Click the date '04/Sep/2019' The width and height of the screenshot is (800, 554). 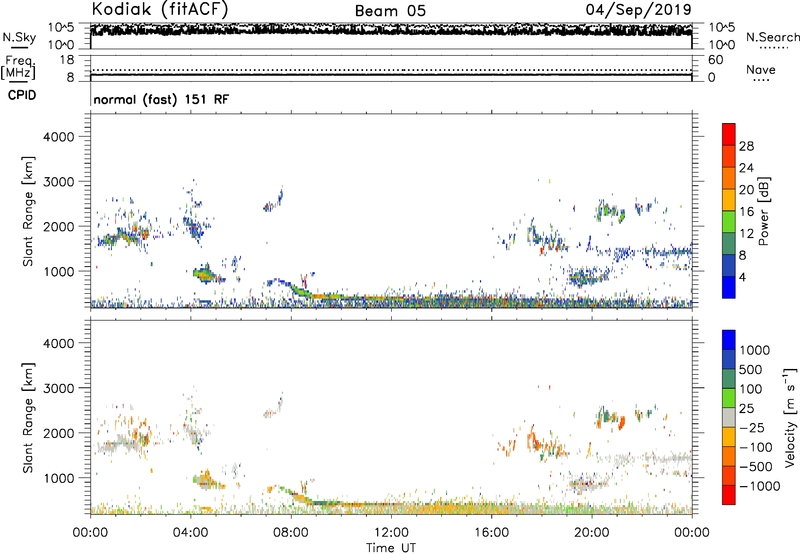[x=638, y=10]
